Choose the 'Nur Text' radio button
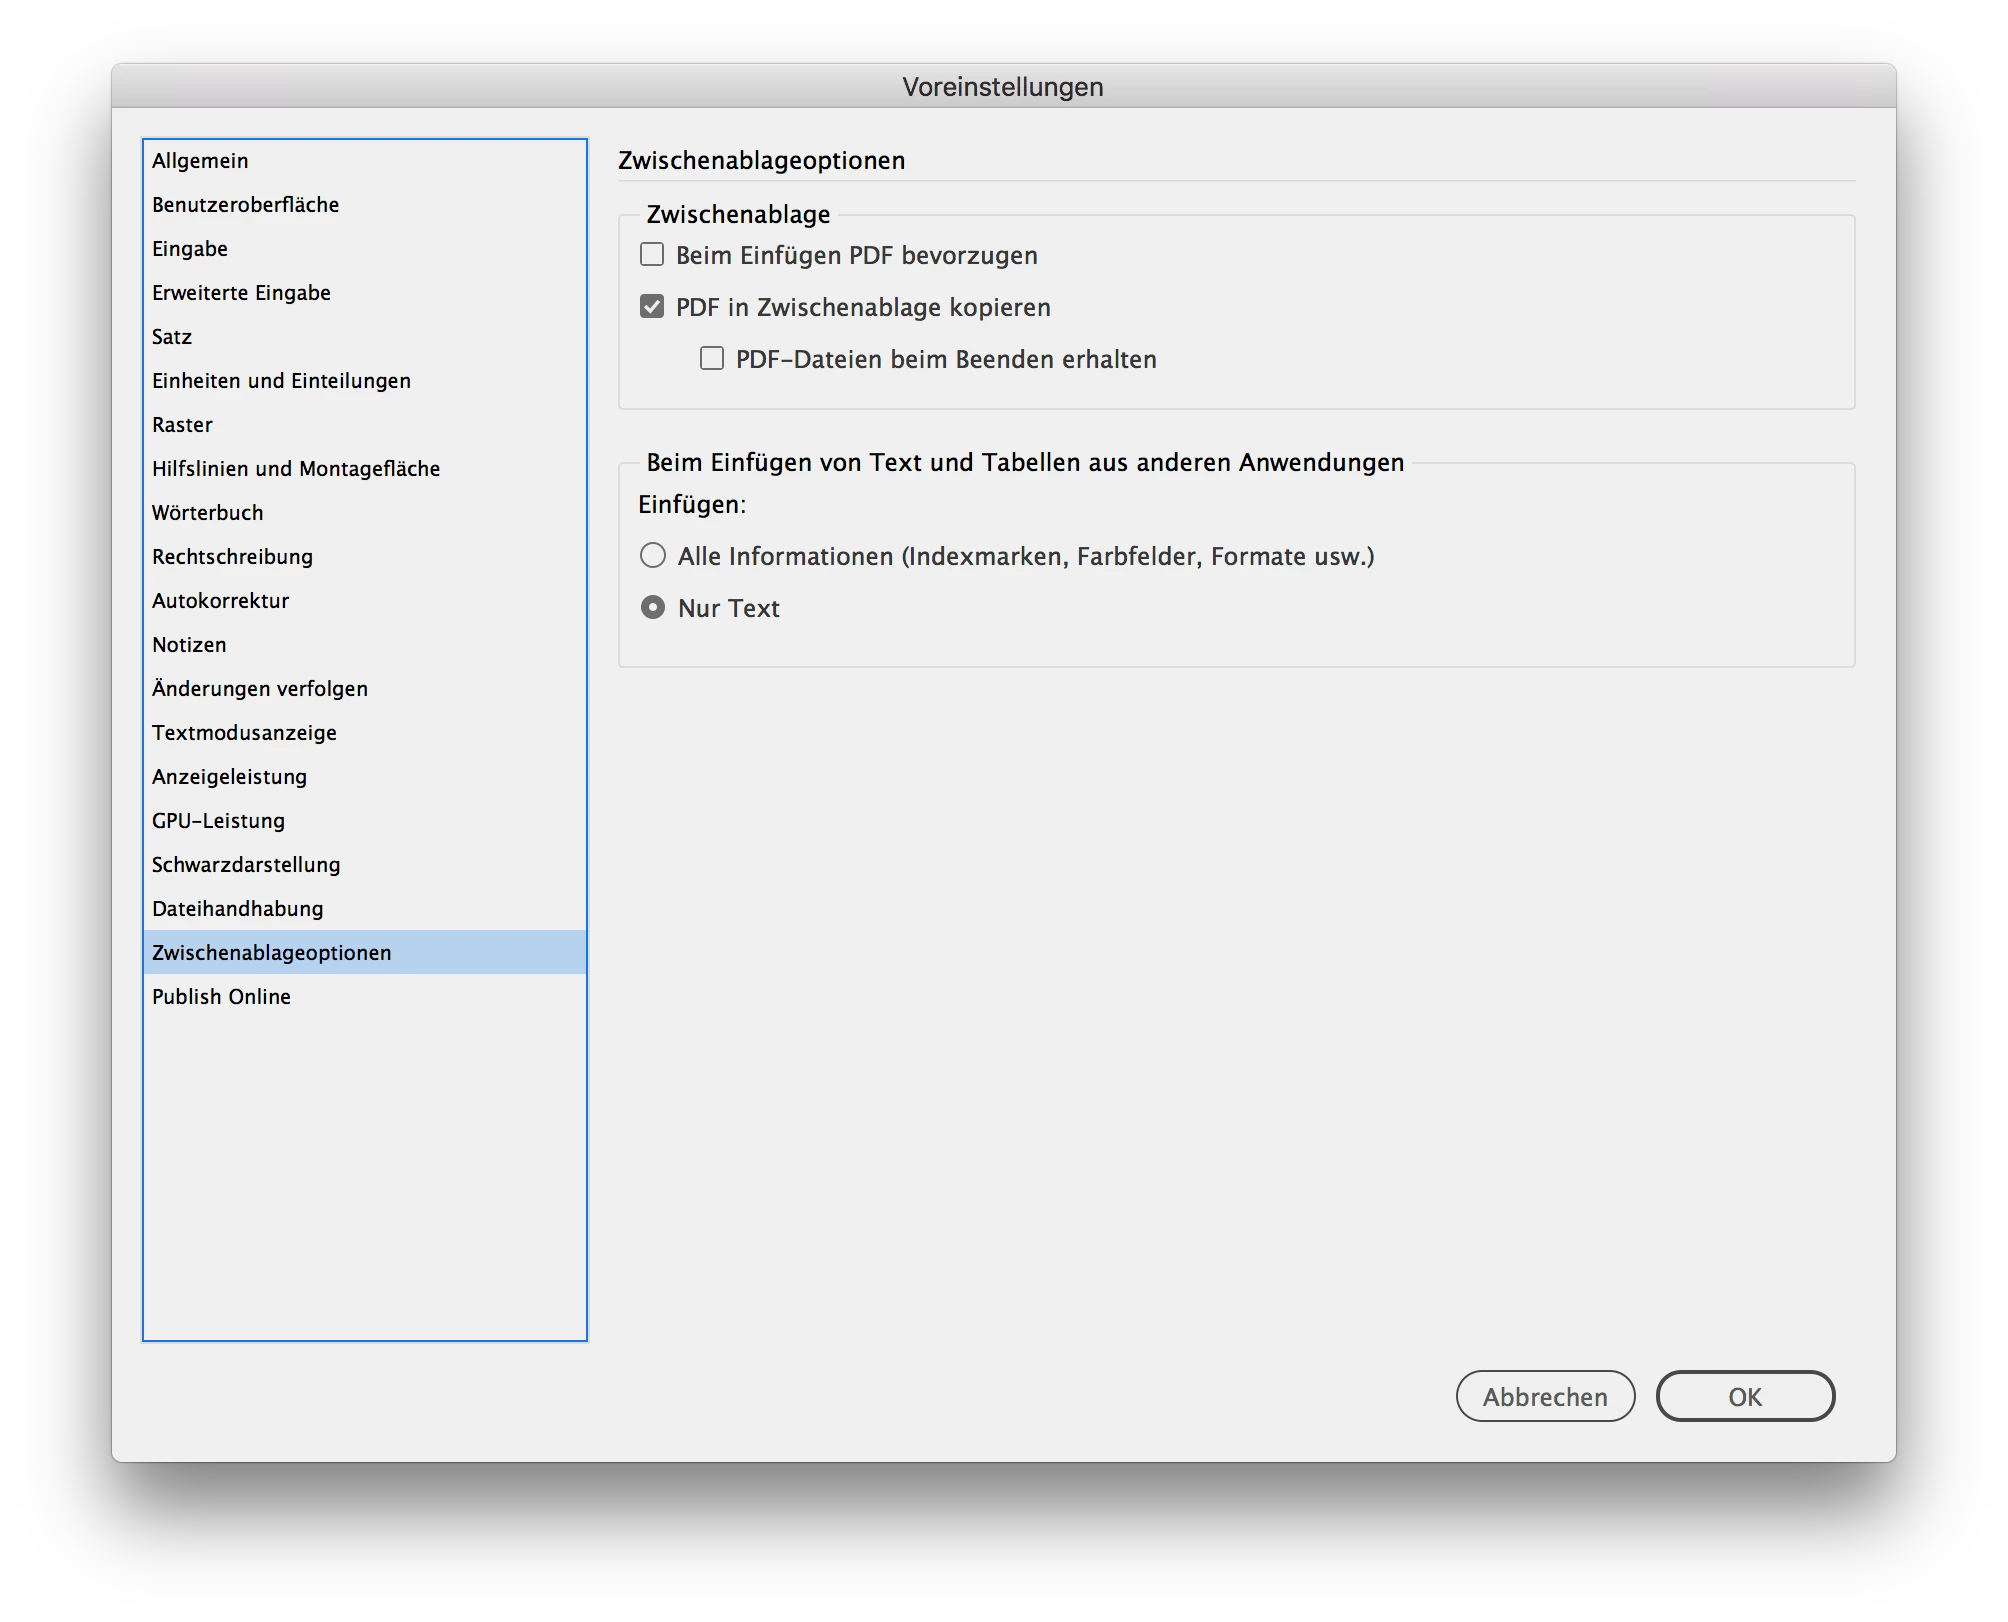The height and width of the screenshot is (1622, 2008). (653, 608)
